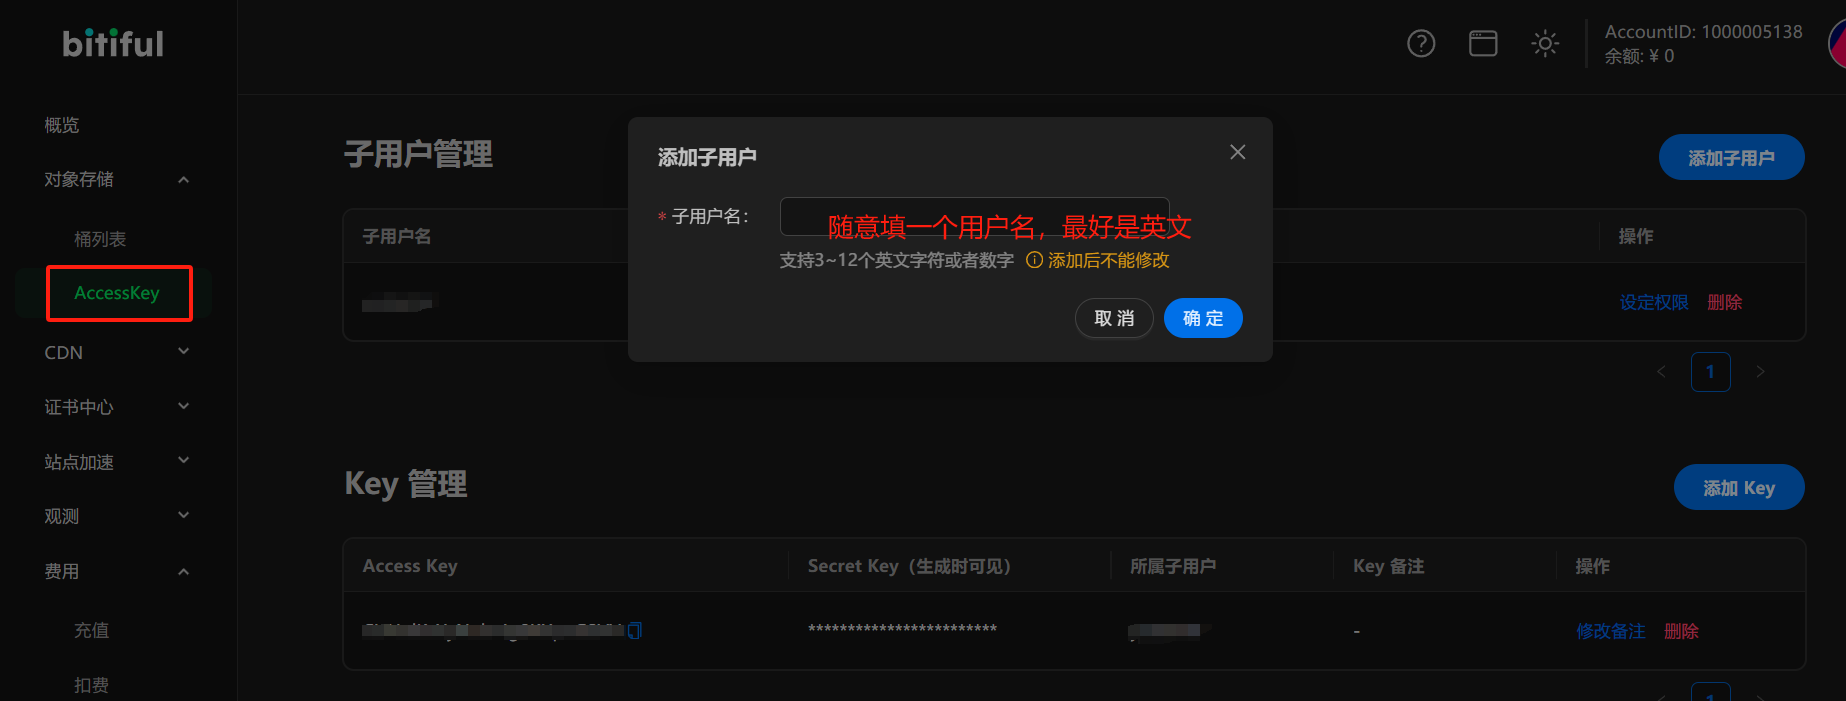Click the 确定 button in dialog

click(1202, 318)
